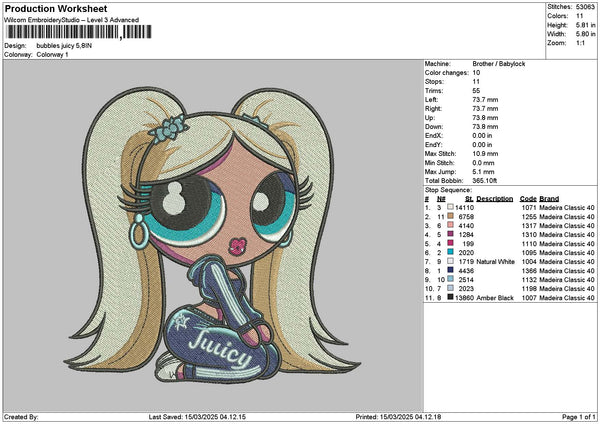
Task: Click the Colorway 1 value
Action: pyautogui.click(x=52, y=55)
